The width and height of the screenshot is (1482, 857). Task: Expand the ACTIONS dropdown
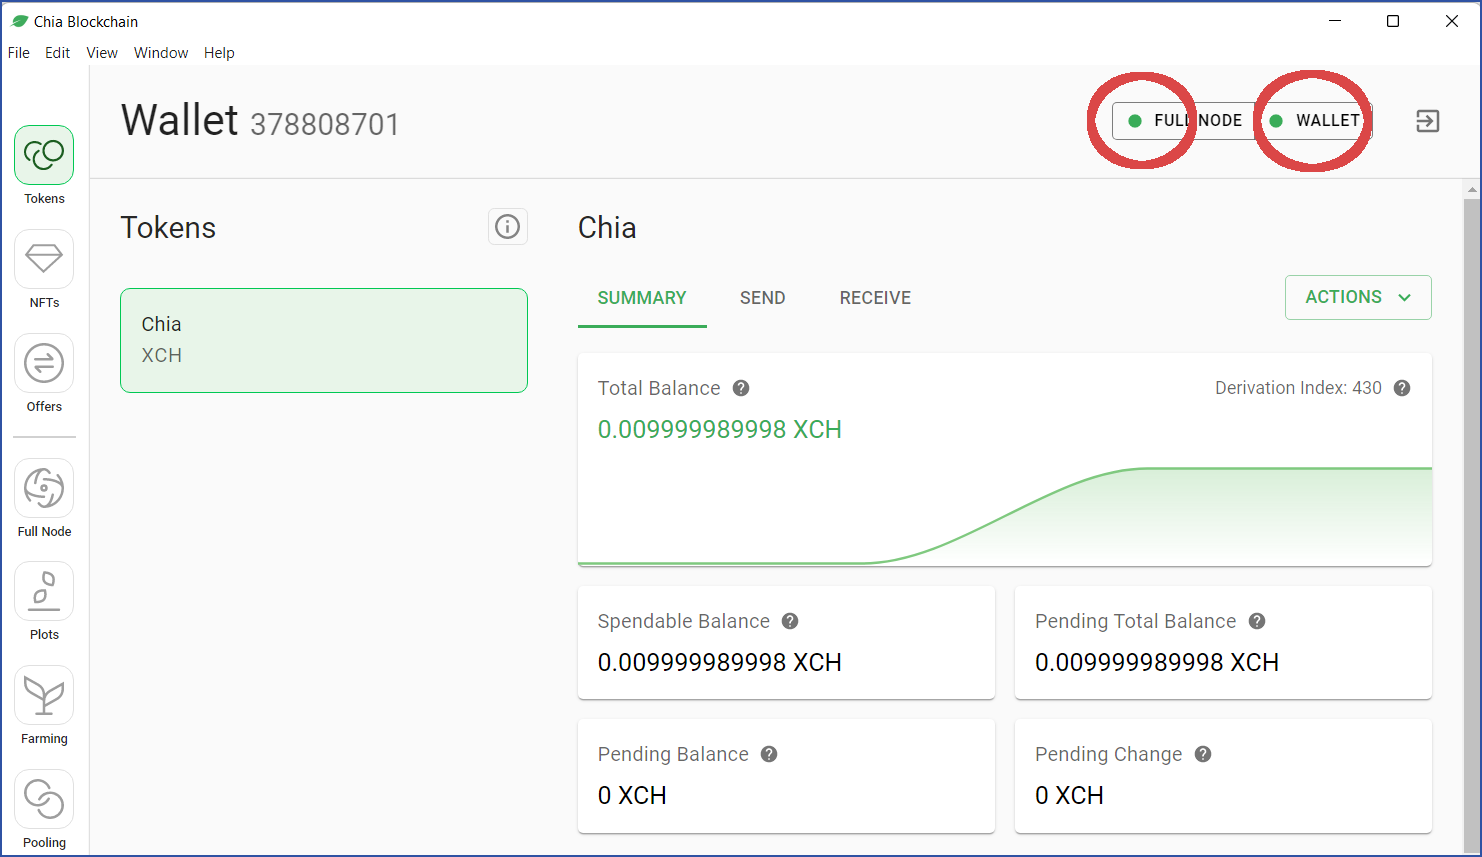[x=1358, y=297]
